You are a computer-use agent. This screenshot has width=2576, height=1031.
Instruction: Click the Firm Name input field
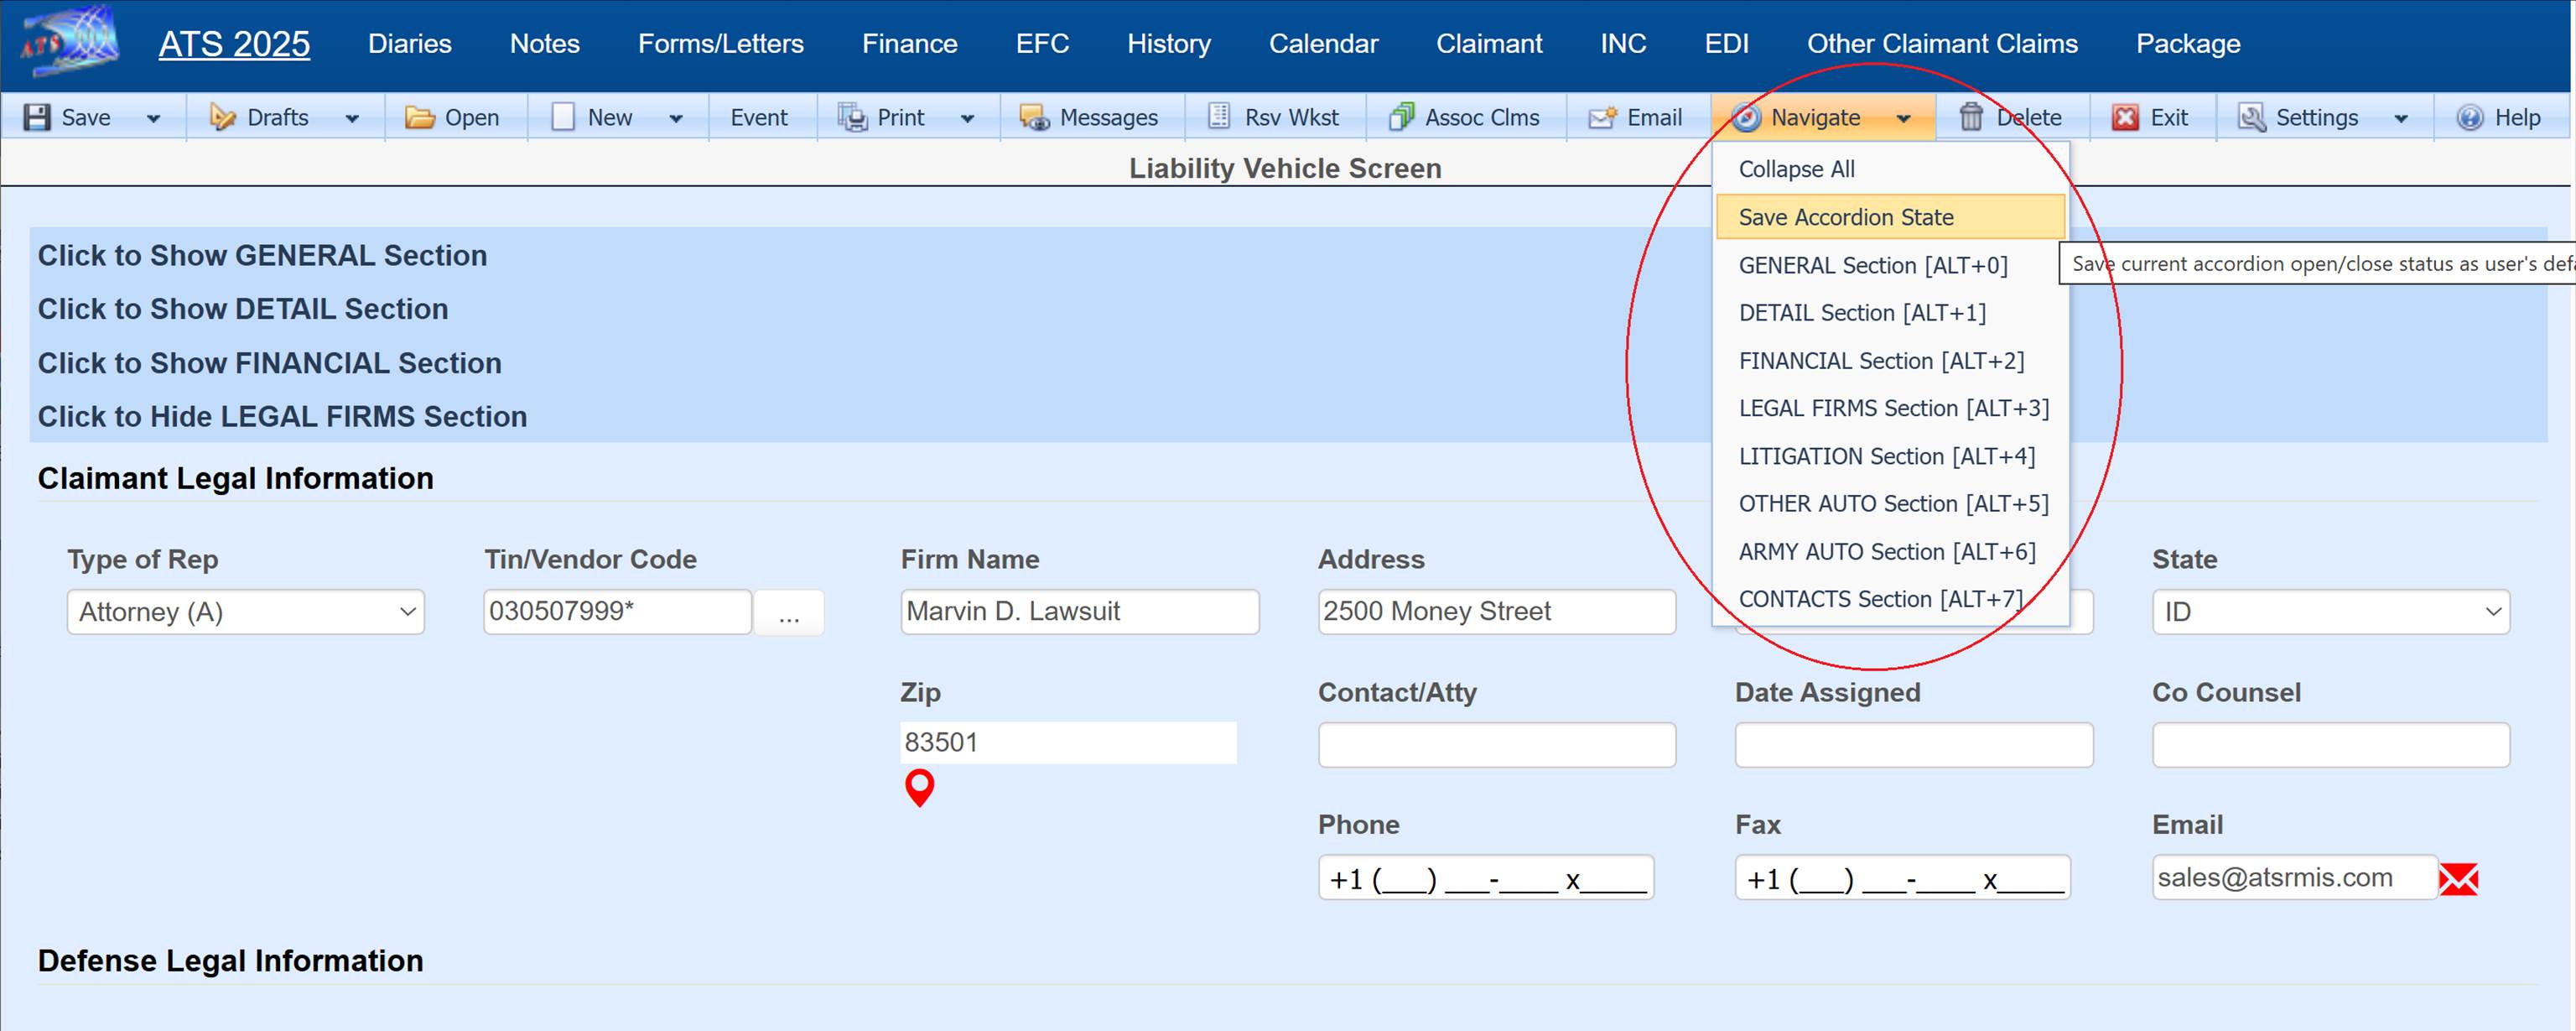click(x=1079, y=611)
